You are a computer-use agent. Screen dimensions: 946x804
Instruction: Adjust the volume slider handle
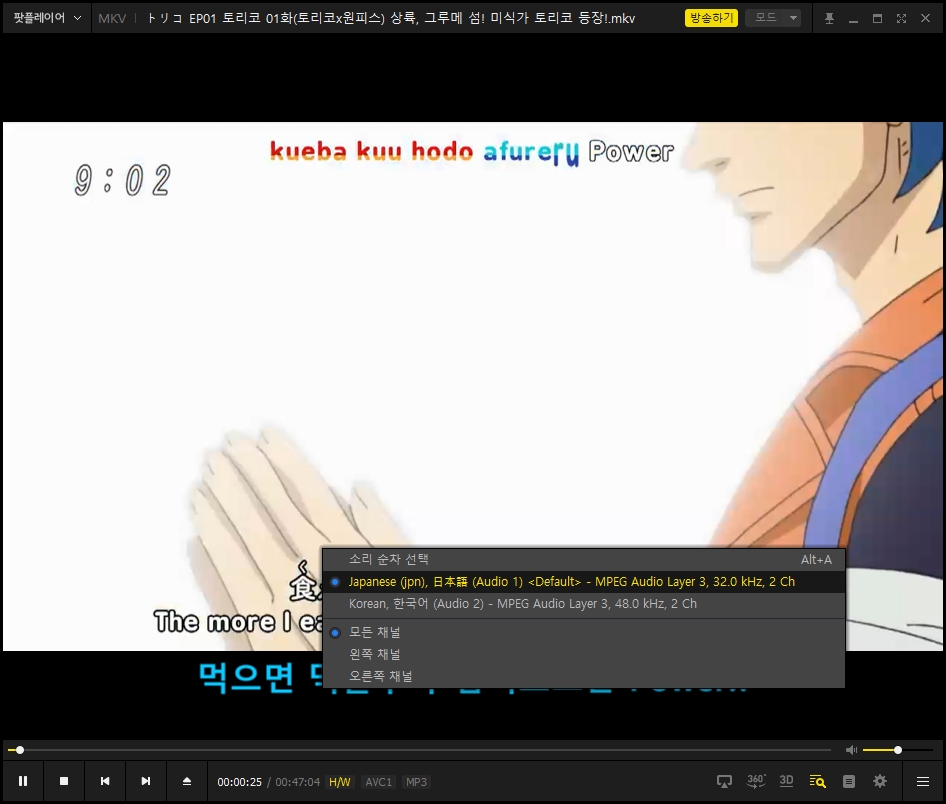(x=898, y=750)
